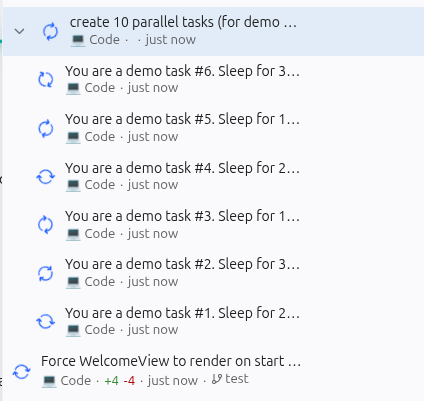This screenshot has height=401, width=424.
Task: Click the running status icon for demo task #2
Action: 46,273
